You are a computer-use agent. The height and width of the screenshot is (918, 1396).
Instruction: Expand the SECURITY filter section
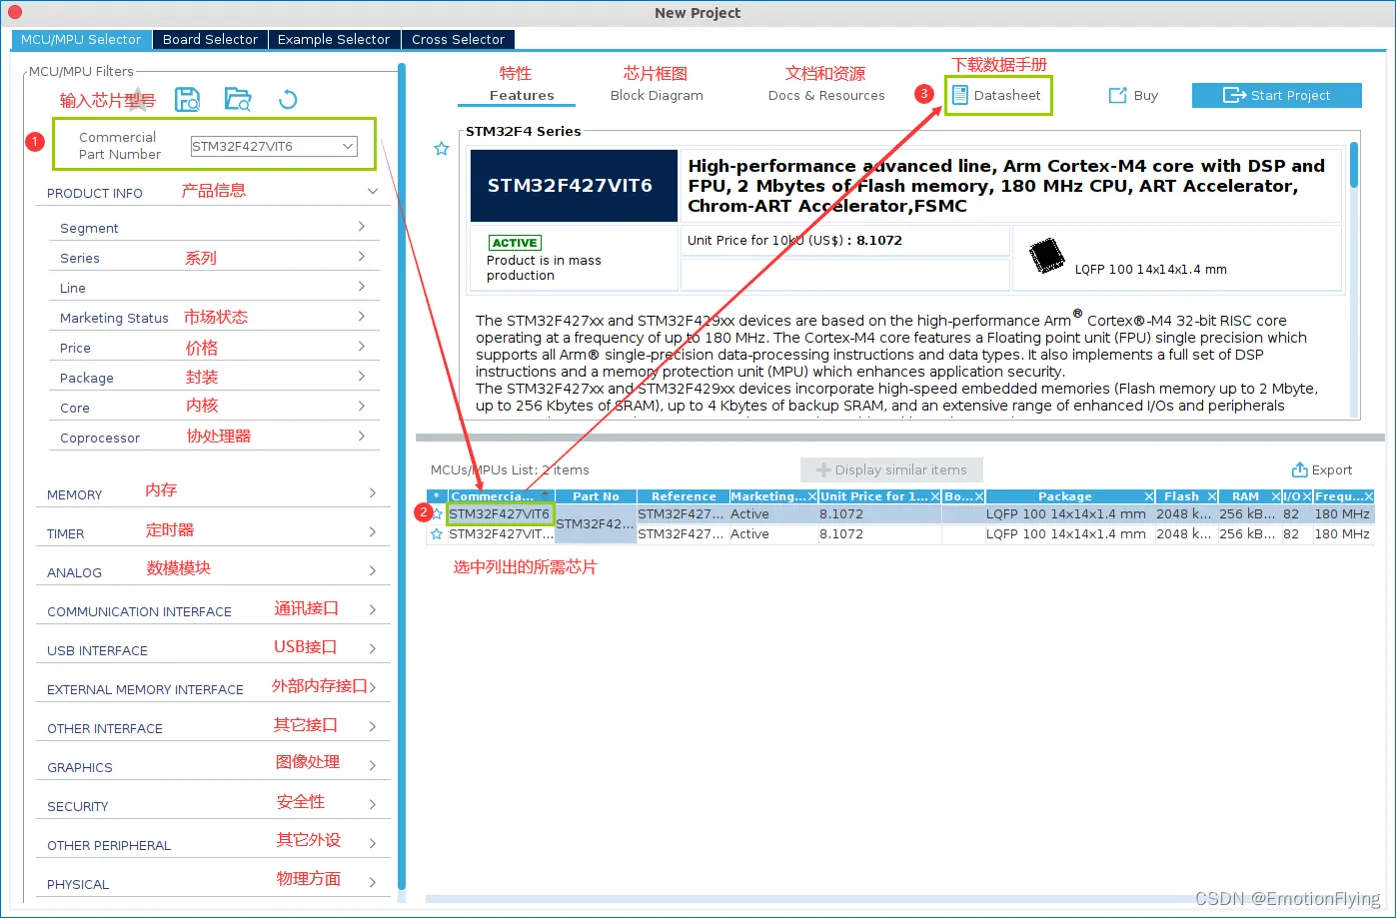coord(372,804)
